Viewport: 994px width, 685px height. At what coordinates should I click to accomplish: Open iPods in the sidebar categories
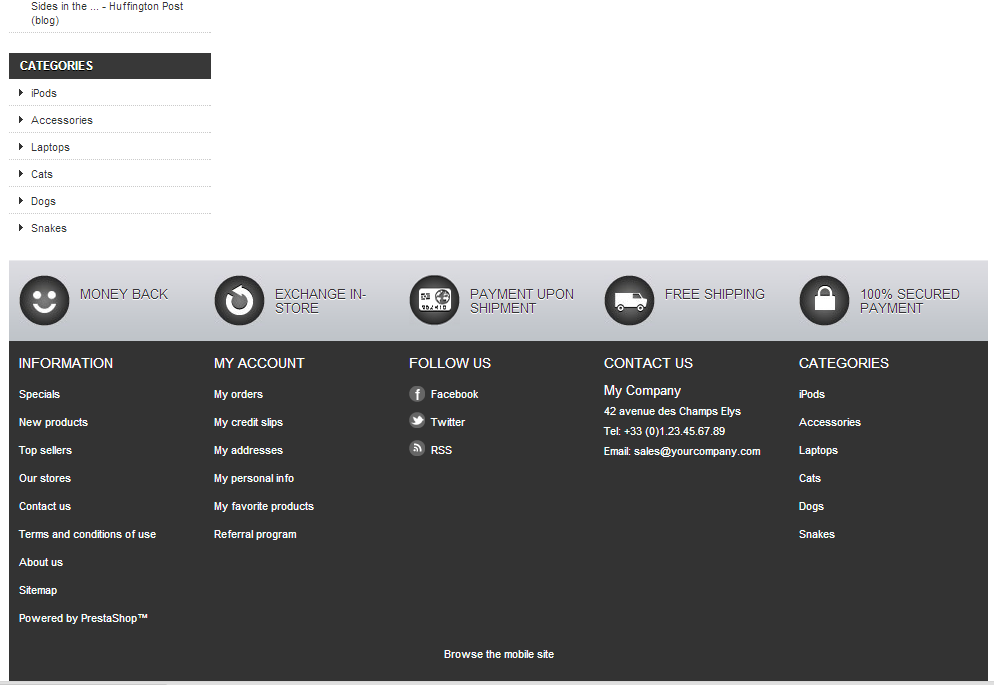click(44, 93)
